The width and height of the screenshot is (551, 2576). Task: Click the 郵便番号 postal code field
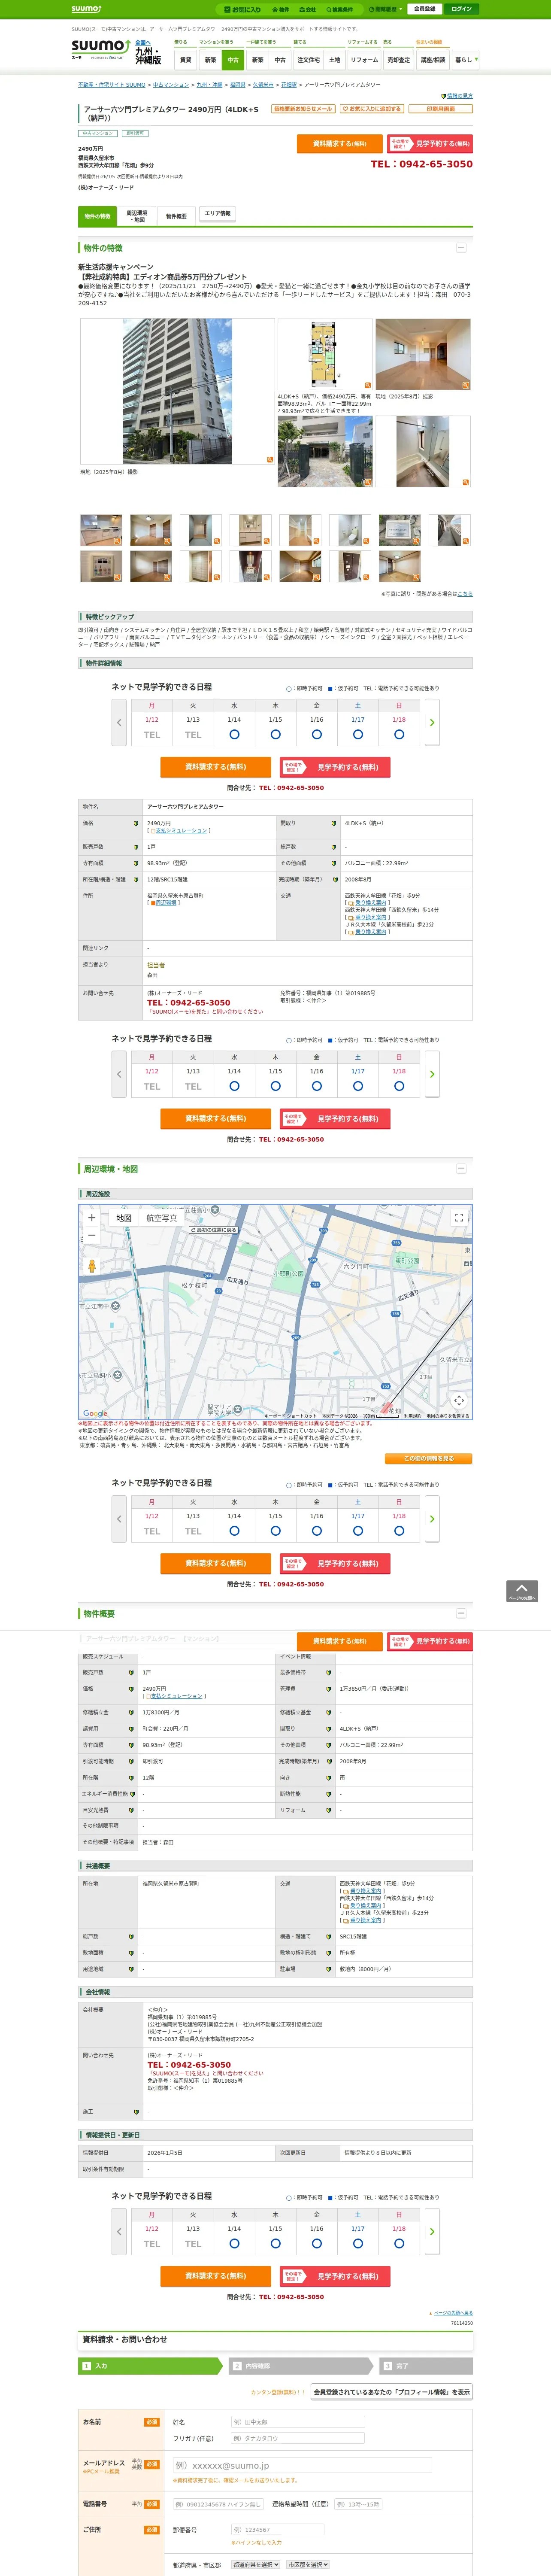(278, 2529)
